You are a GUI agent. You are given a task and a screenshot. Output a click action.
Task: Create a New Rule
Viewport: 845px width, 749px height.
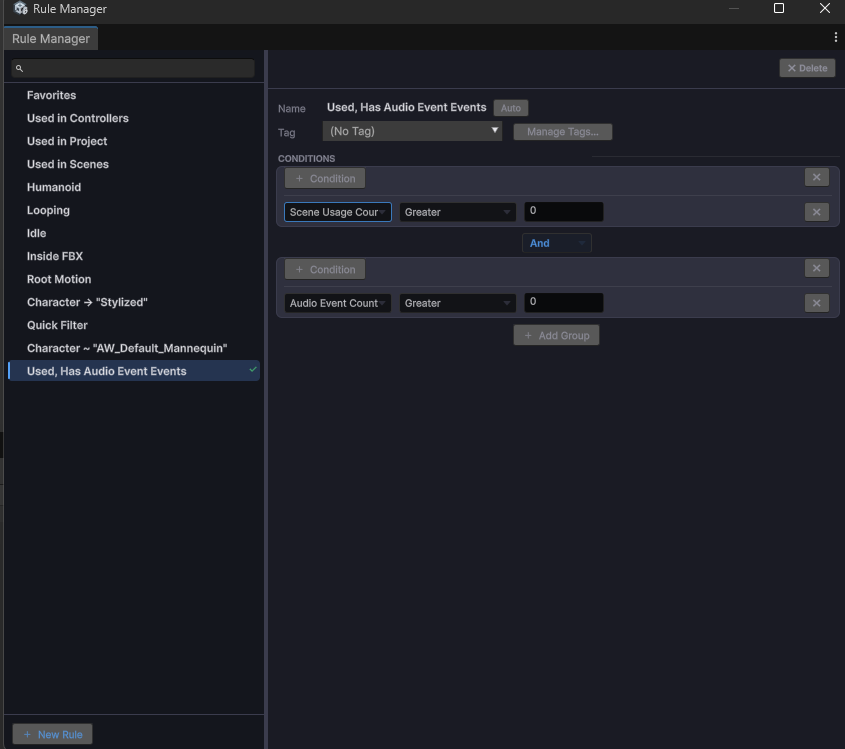[x=52, y=734]
